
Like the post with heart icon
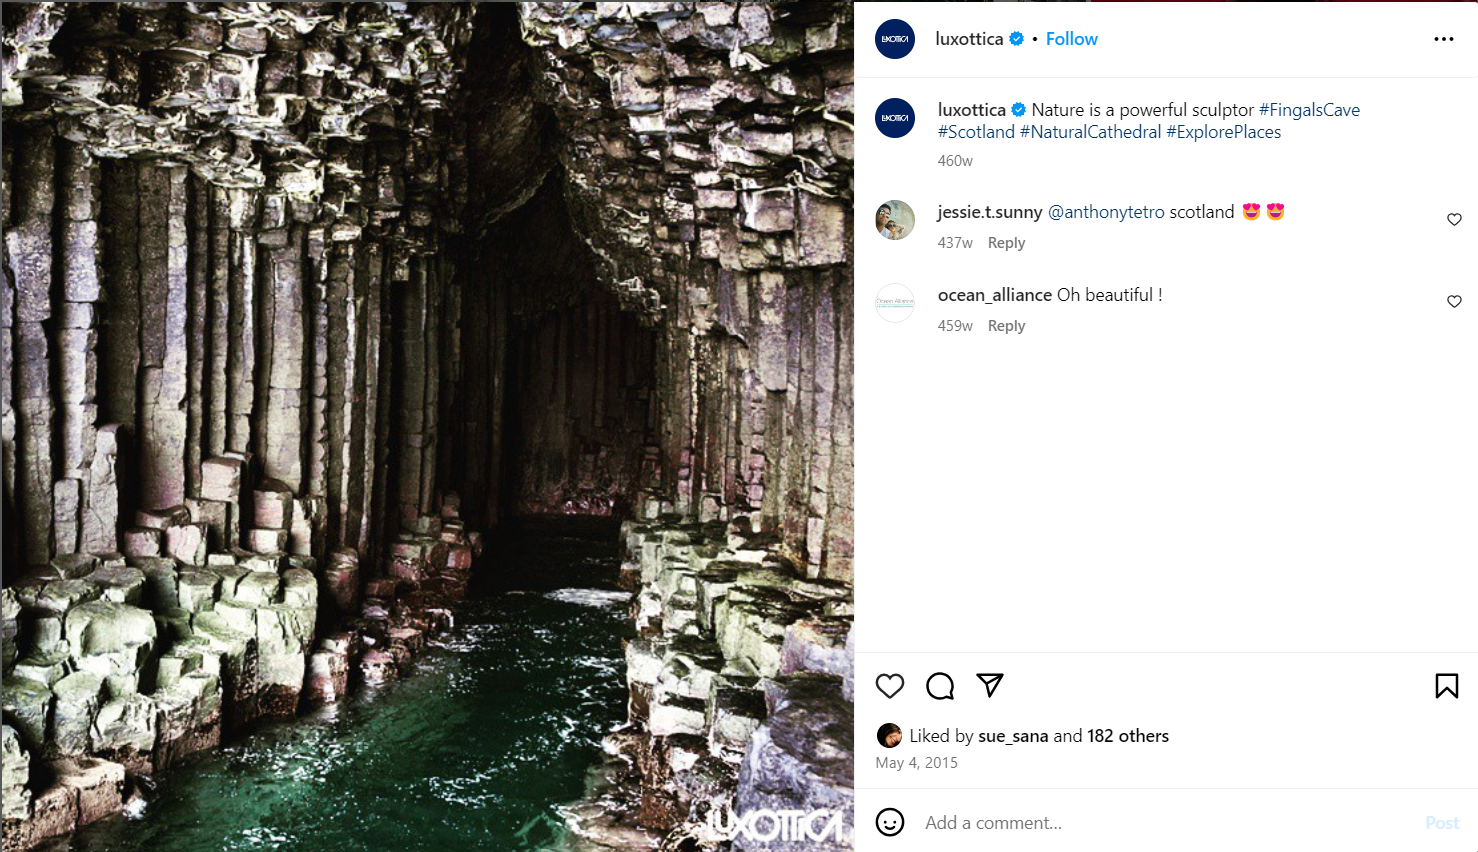click(x=890, y=686)
